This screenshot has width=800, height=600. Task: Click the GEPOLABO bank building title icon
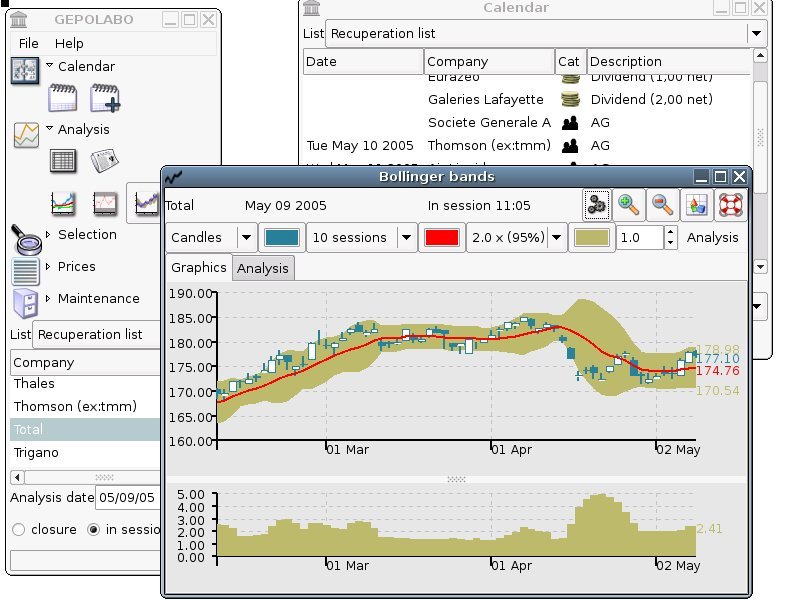pyautogui.click(x=19, y=19)
